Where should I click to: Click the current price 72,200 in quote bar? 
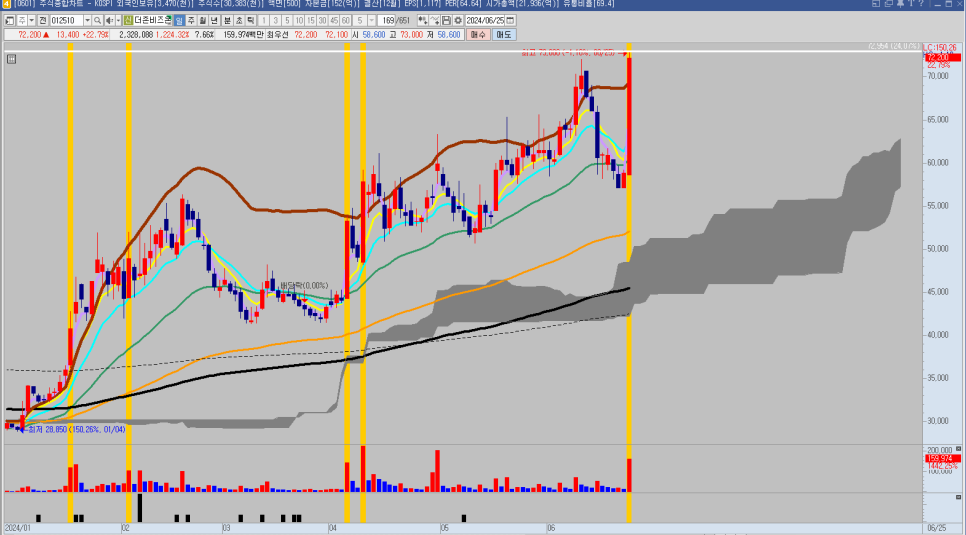[x=30, y=35]
